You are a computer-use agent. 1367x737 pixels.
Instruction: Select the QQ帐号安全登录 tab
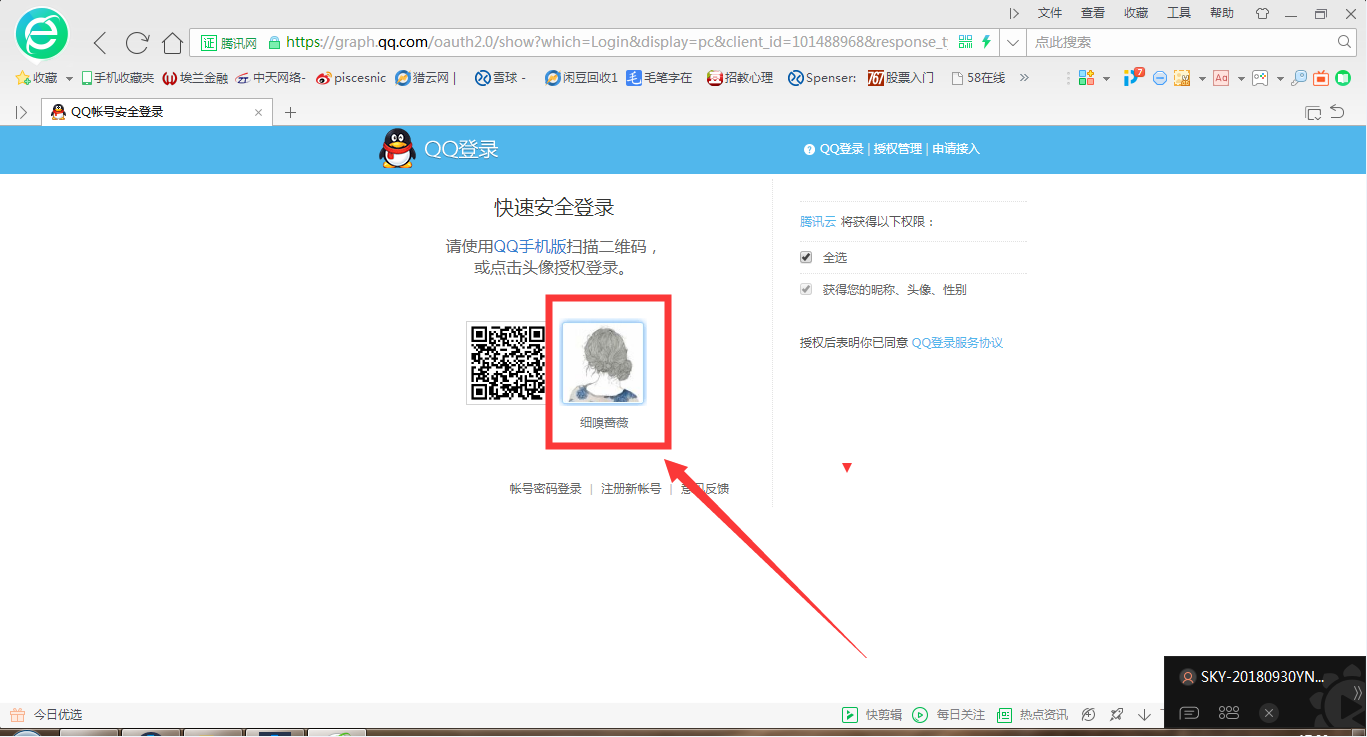click(156, 112)
